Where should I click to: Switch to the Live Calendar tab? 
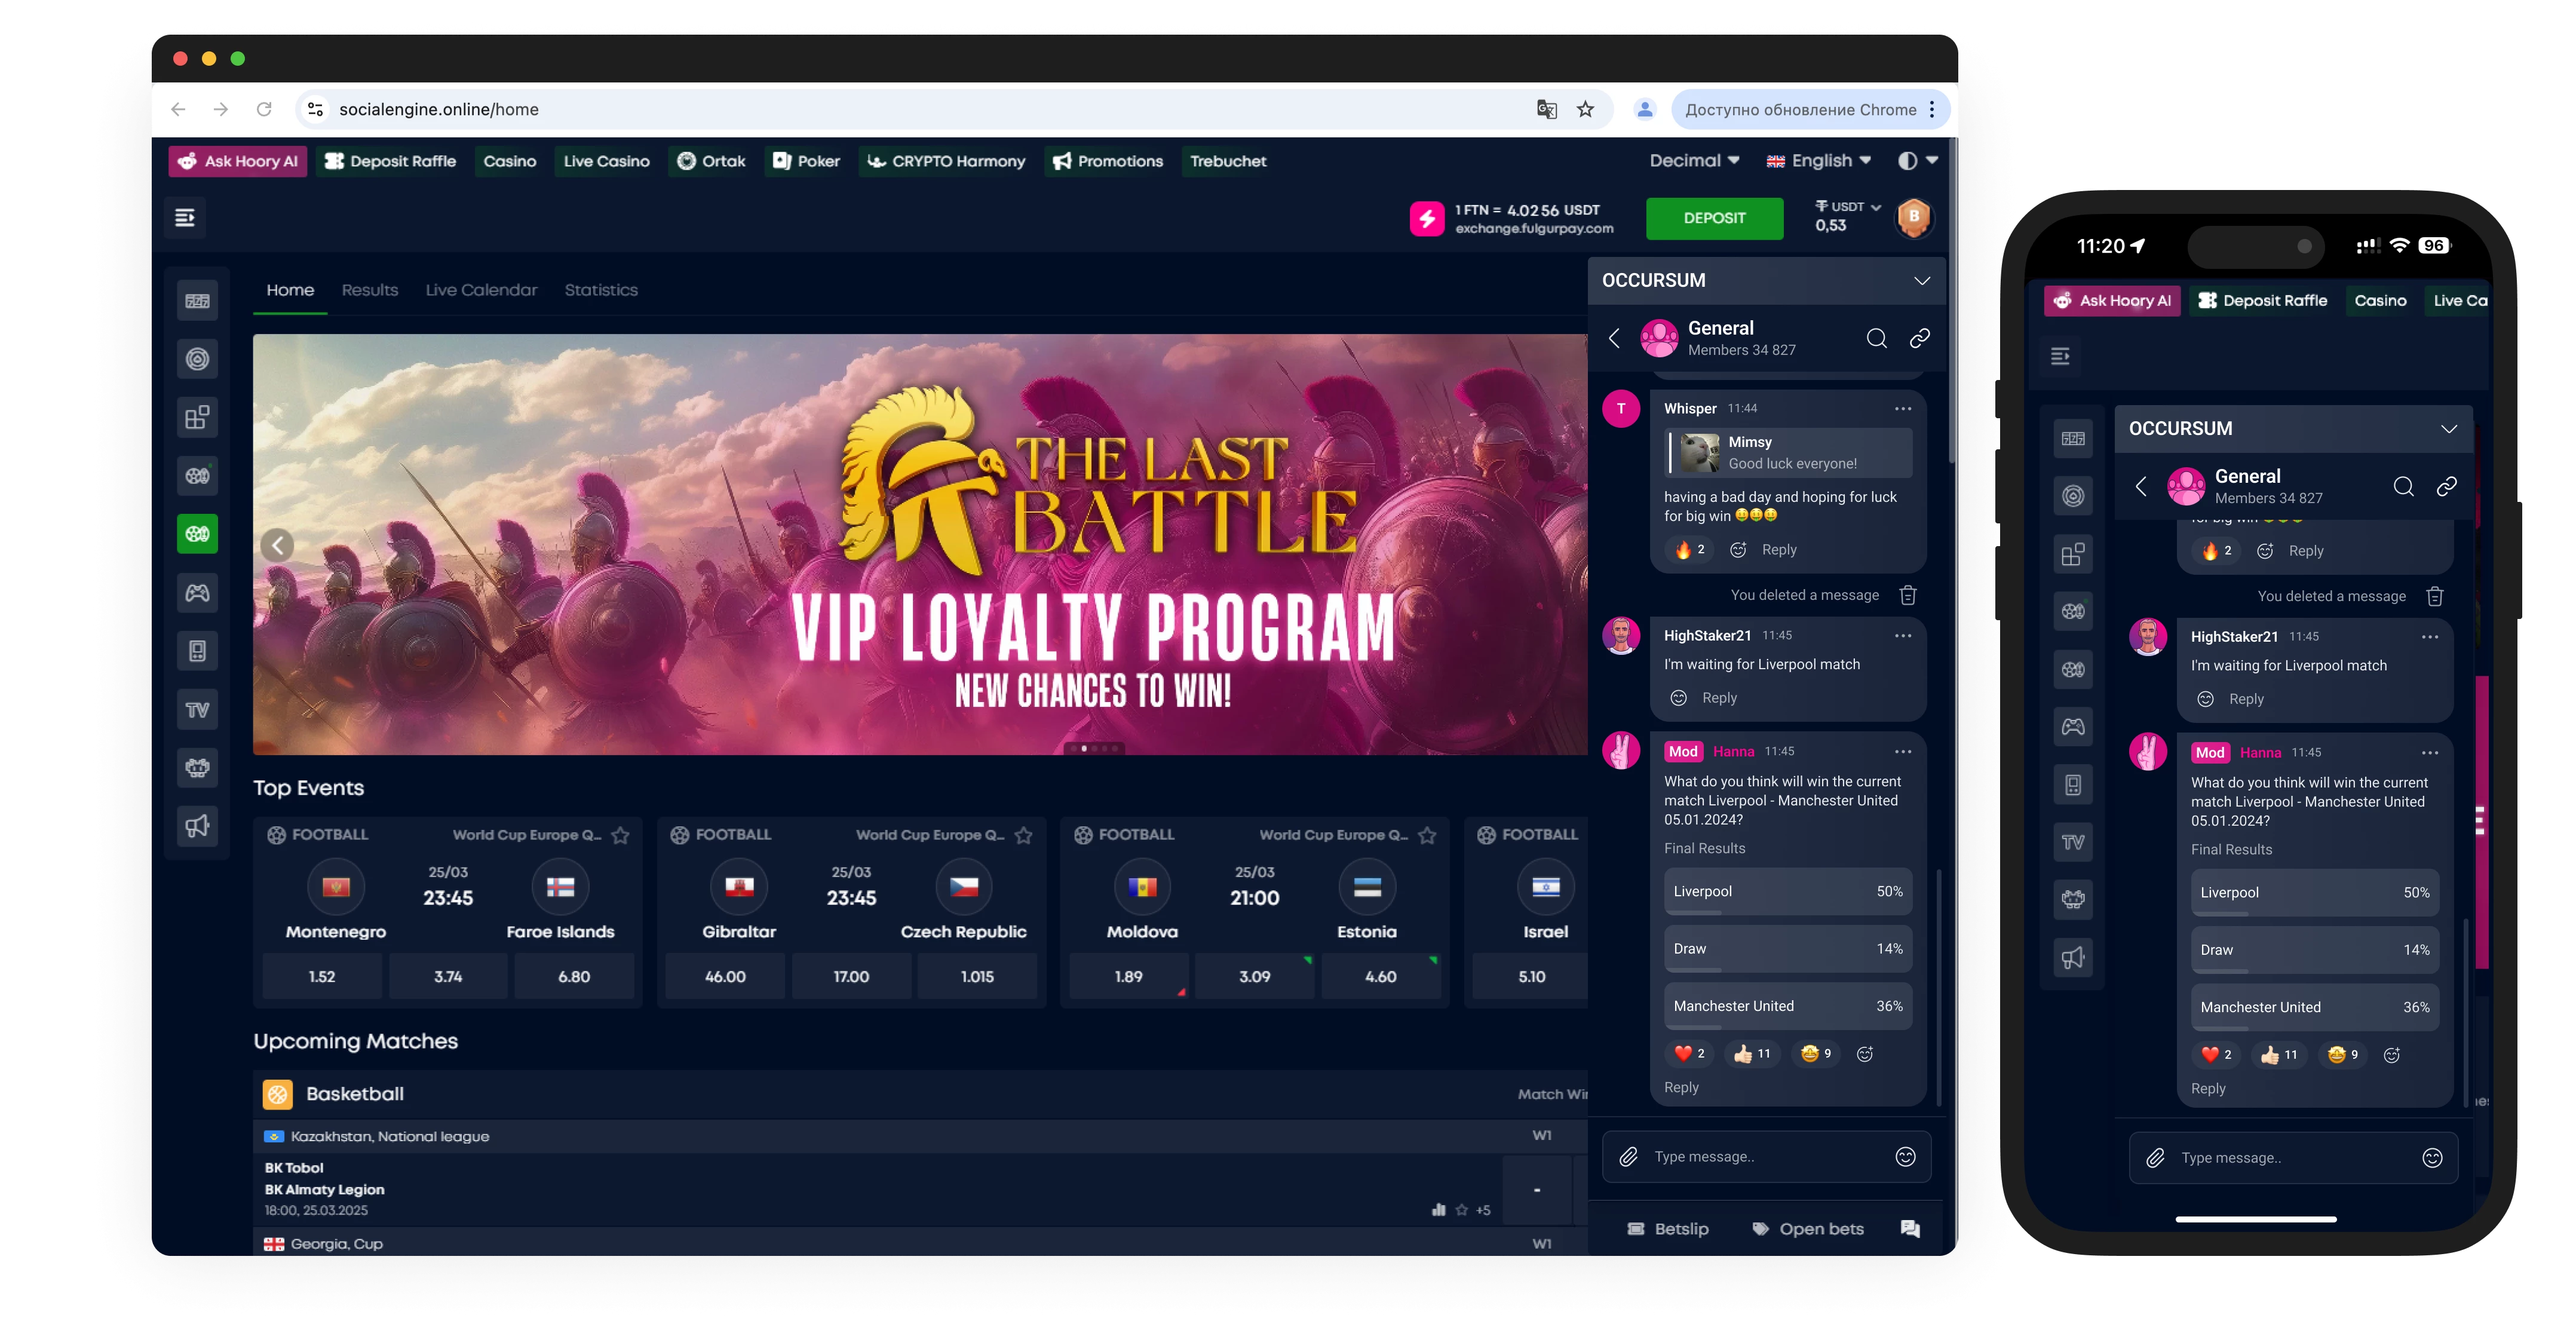481,290
